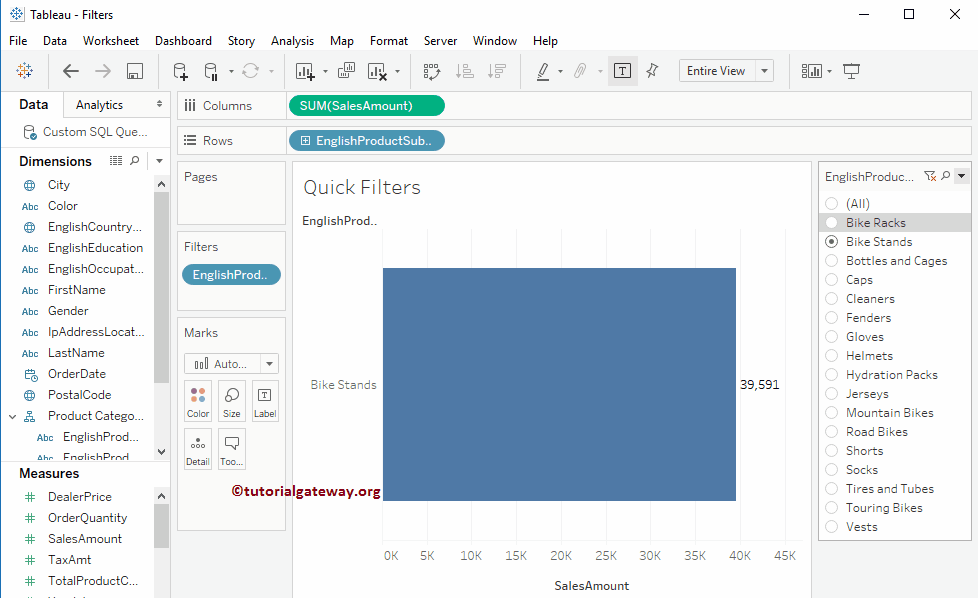Open the Label mark option
Screen dimensions: 978x598
click(x=264, y=400)
